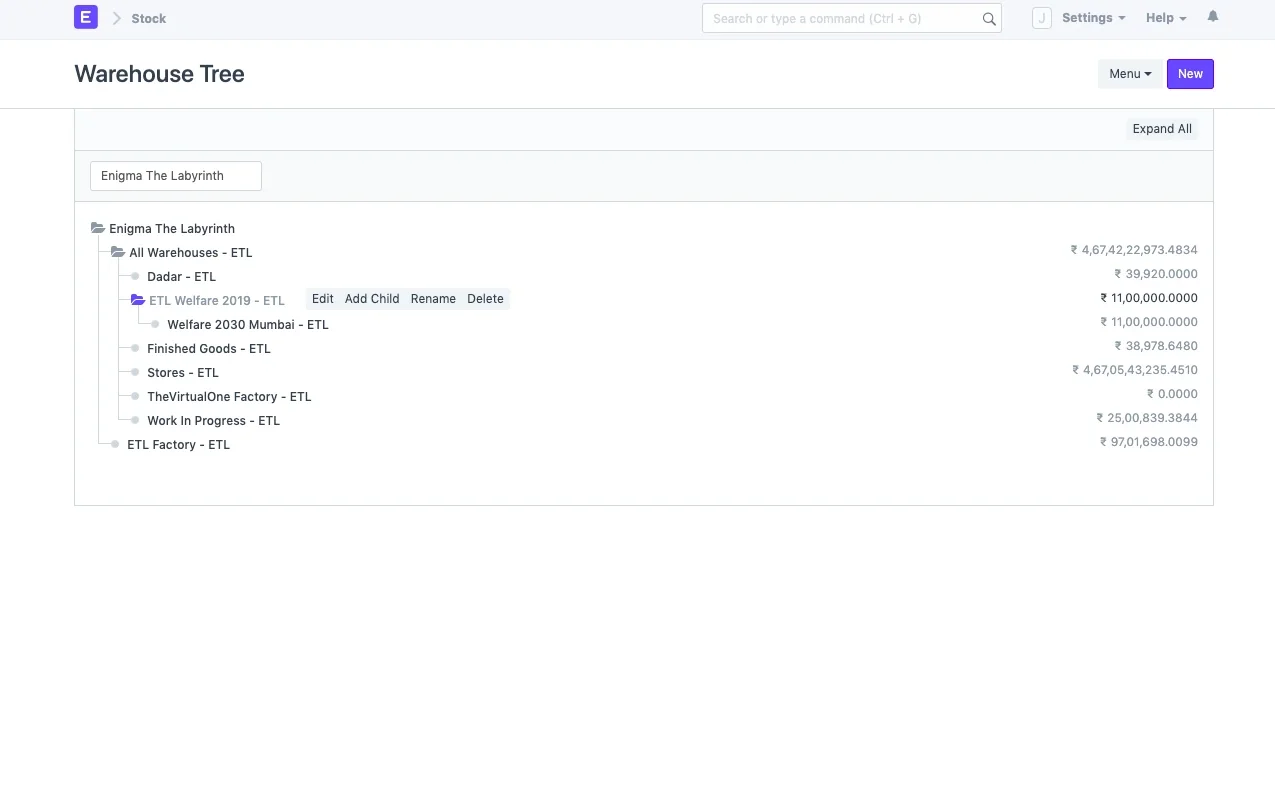Select the ETL Factory - ETL warehouse
Viewport: 1275px width, 793px height.
[x=178, y=445]
